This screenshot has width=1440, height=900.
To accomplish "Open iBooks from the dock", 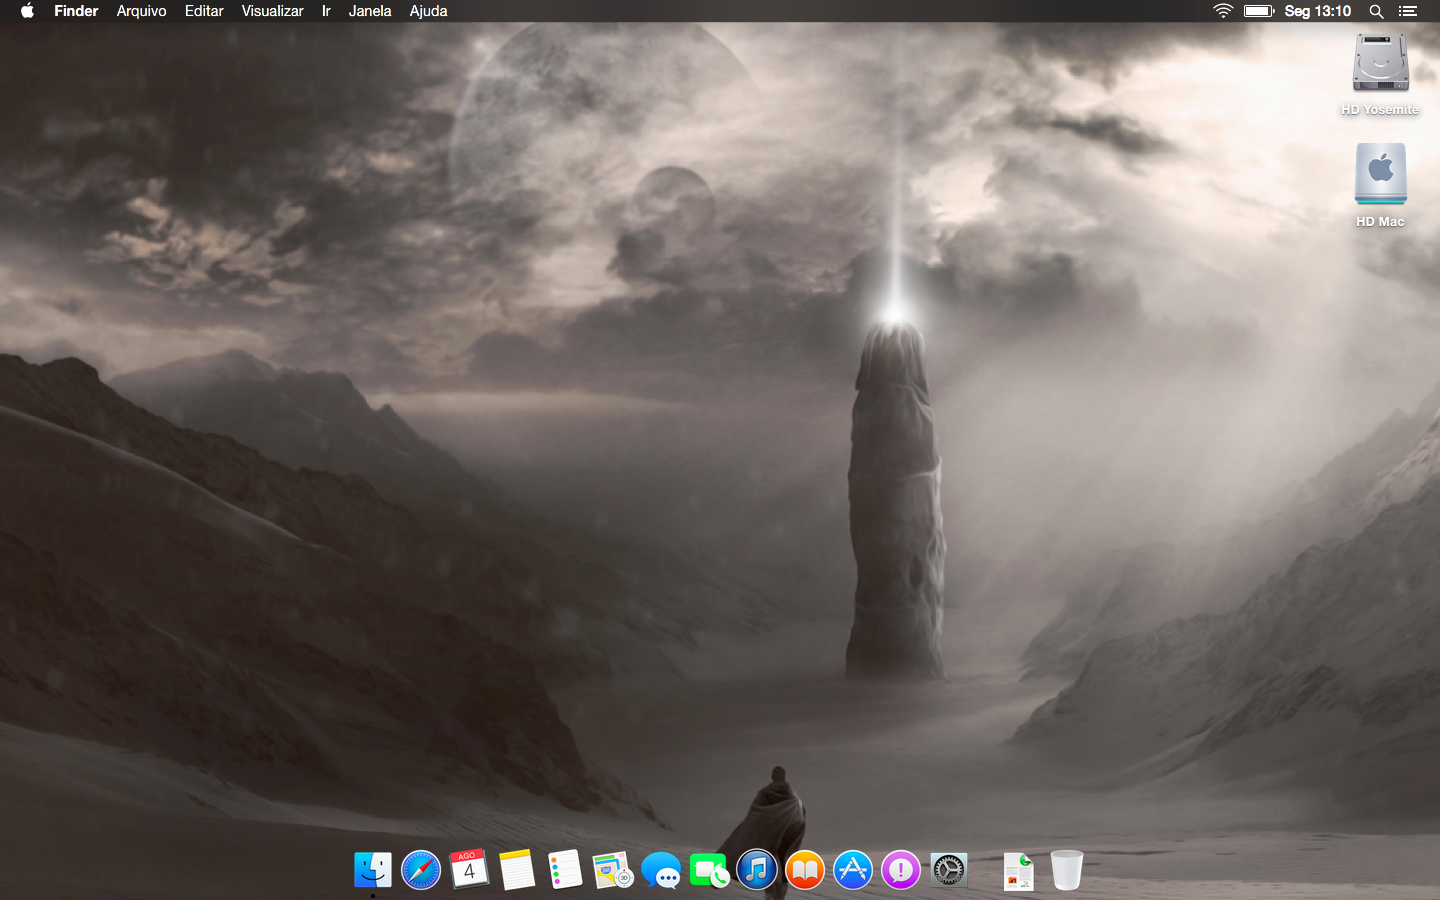I will 805,870.
